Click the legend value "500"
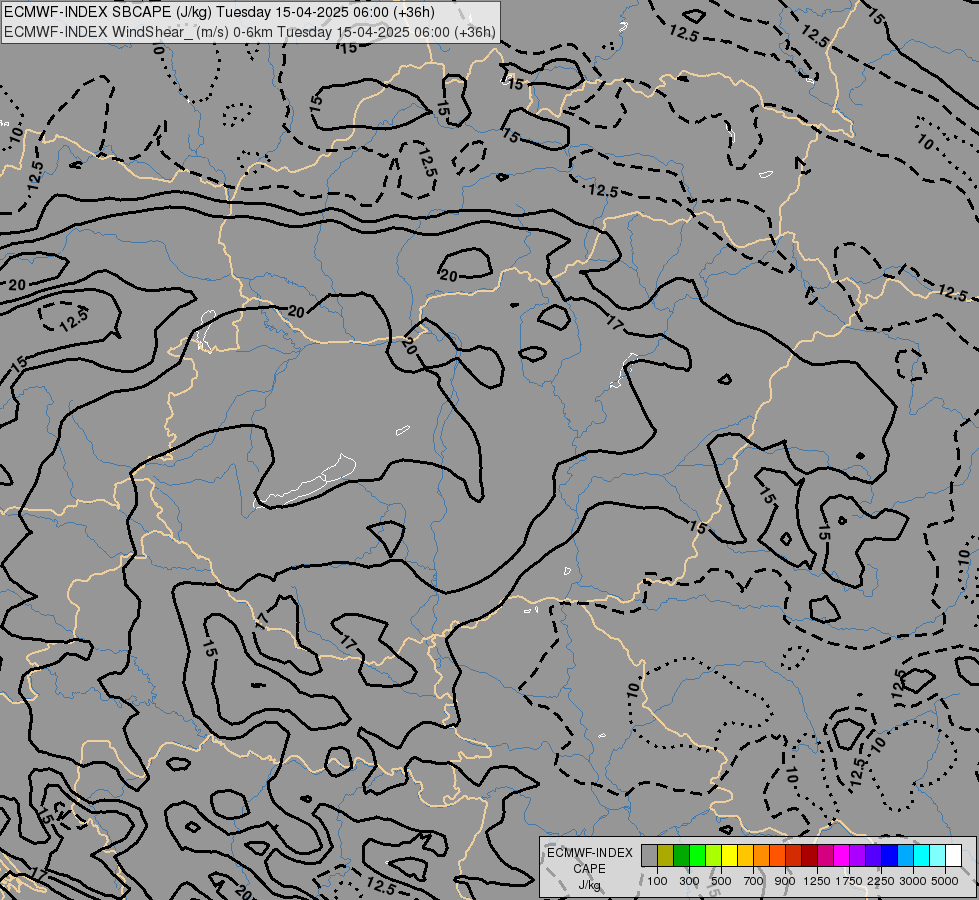Viewport: 979px width, 900px height. pos(721,881)
